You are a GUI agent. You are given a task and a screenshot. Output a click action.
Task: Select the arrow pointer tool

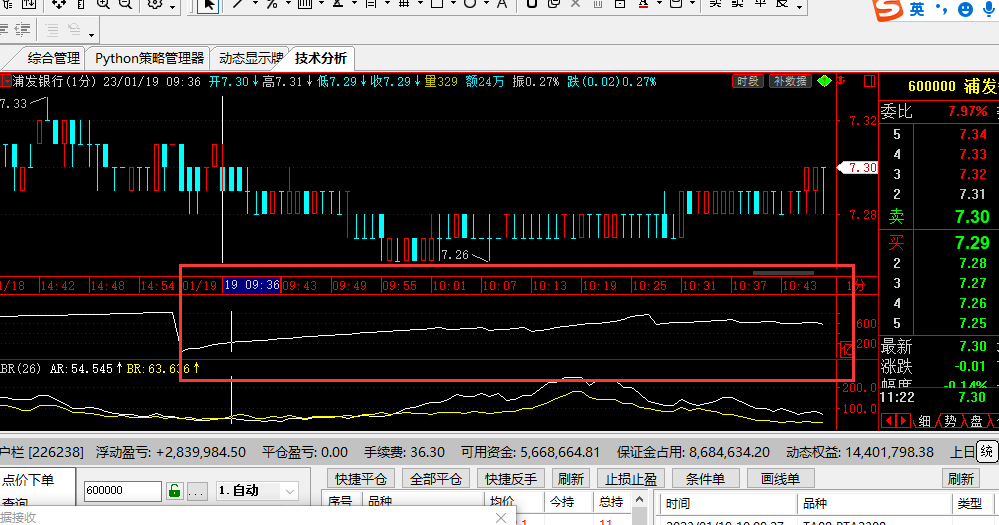click(x=208, y=5)
